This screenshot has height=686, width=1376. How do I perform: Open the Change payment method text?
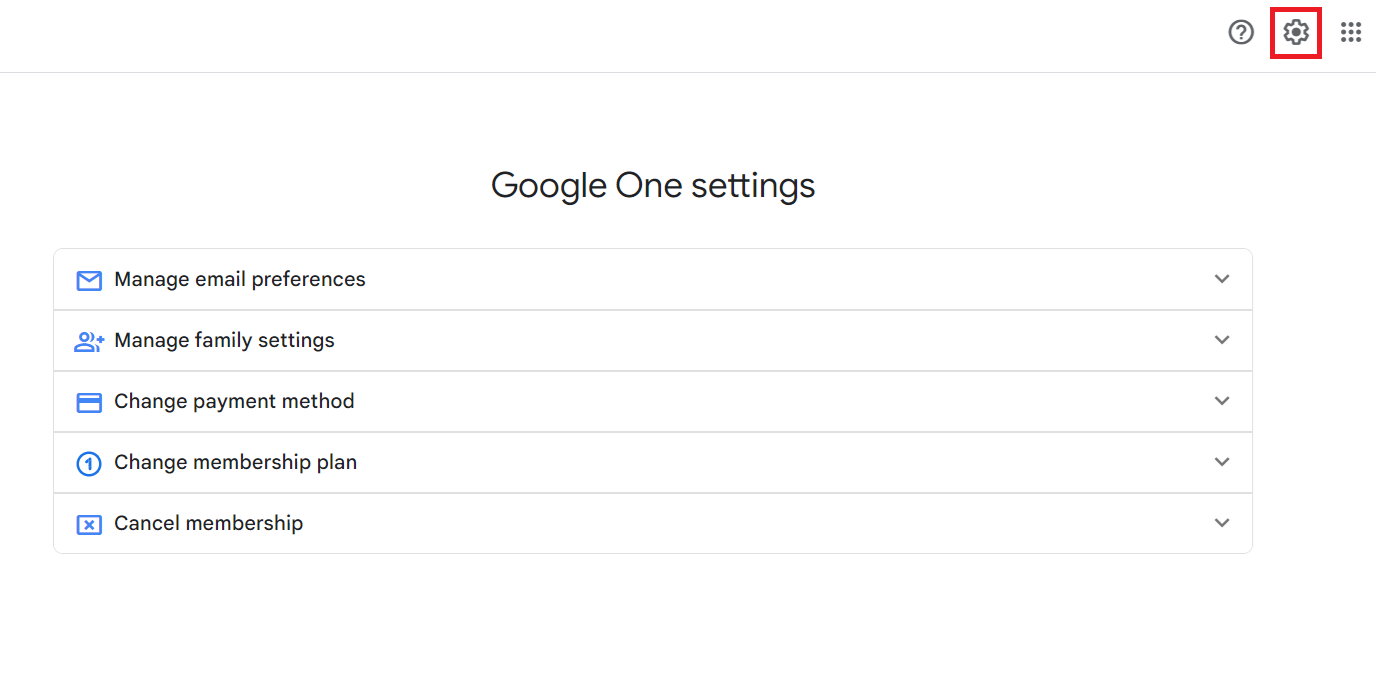(234, 401)
